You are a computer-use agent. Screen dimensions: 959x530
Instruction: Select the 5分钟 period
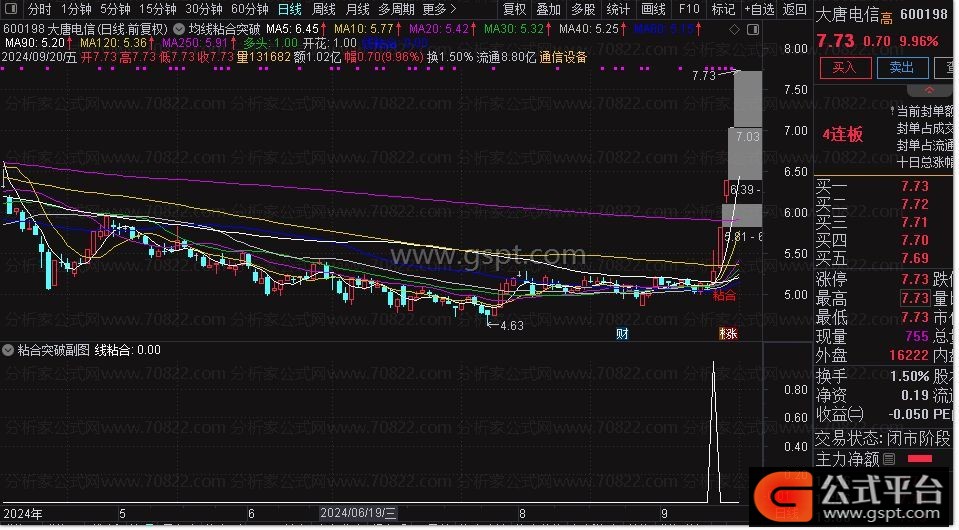point(115,9)
